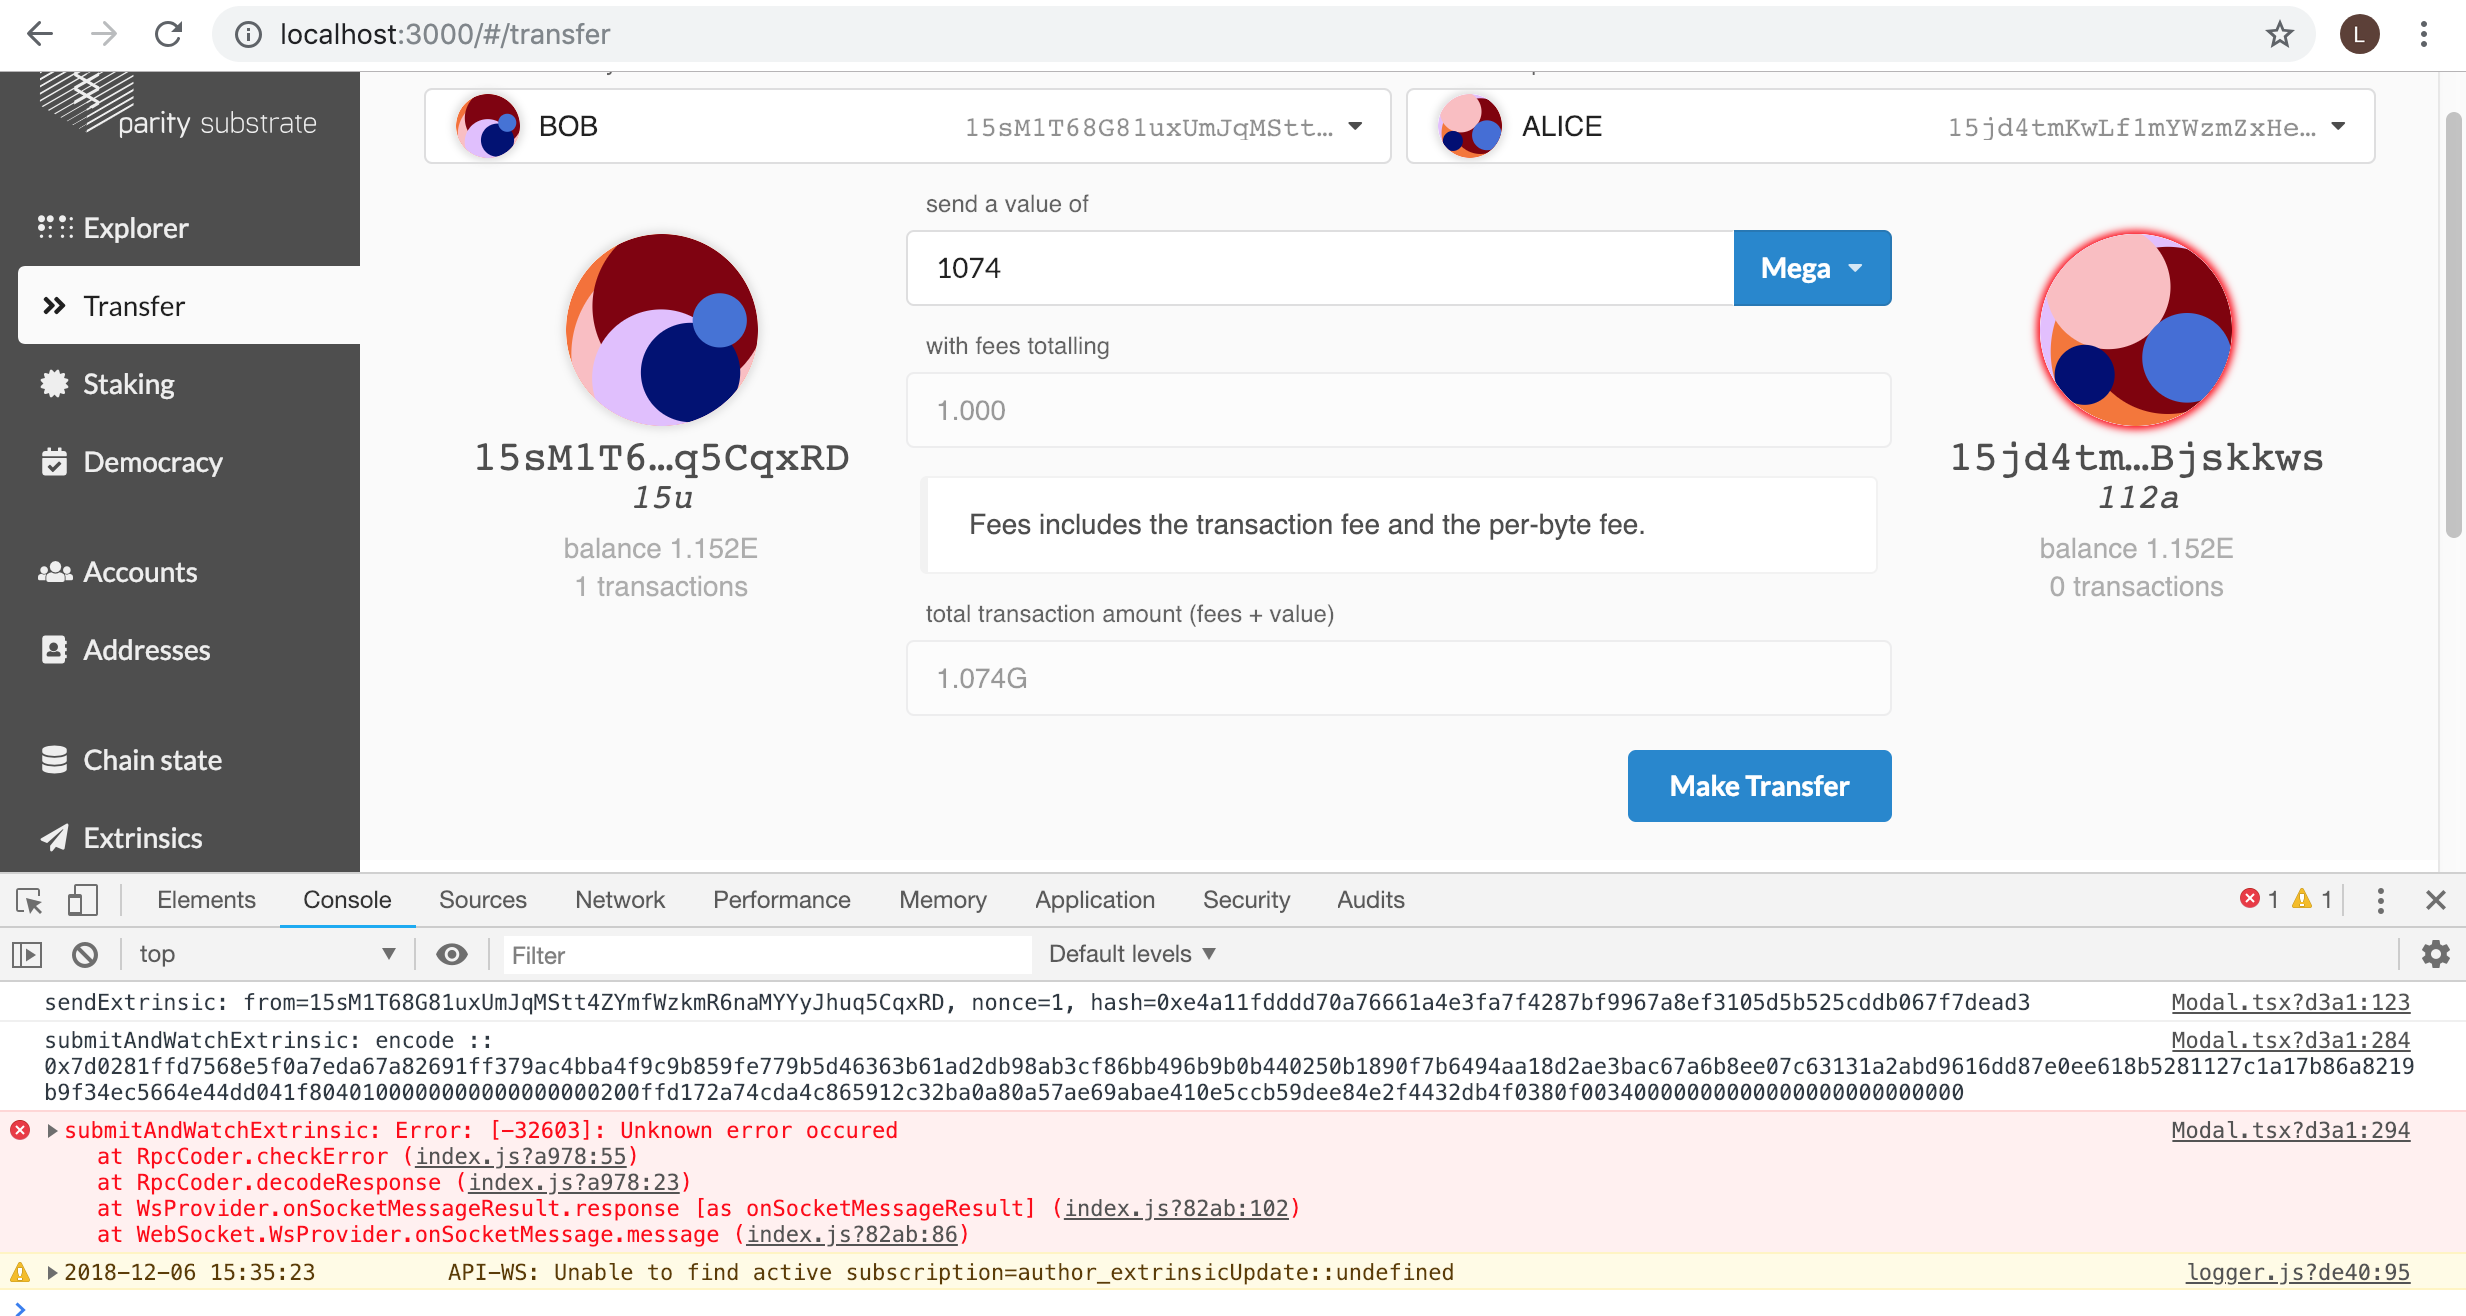Open index.js?82ab:102 stack trace link

(1176, 1208)
